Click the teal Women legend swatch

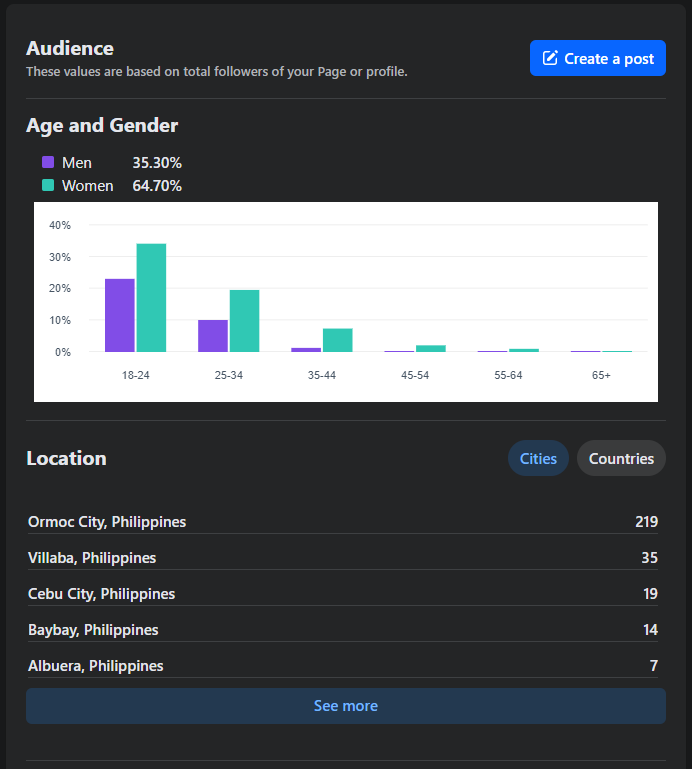click(x=48, y=186)
